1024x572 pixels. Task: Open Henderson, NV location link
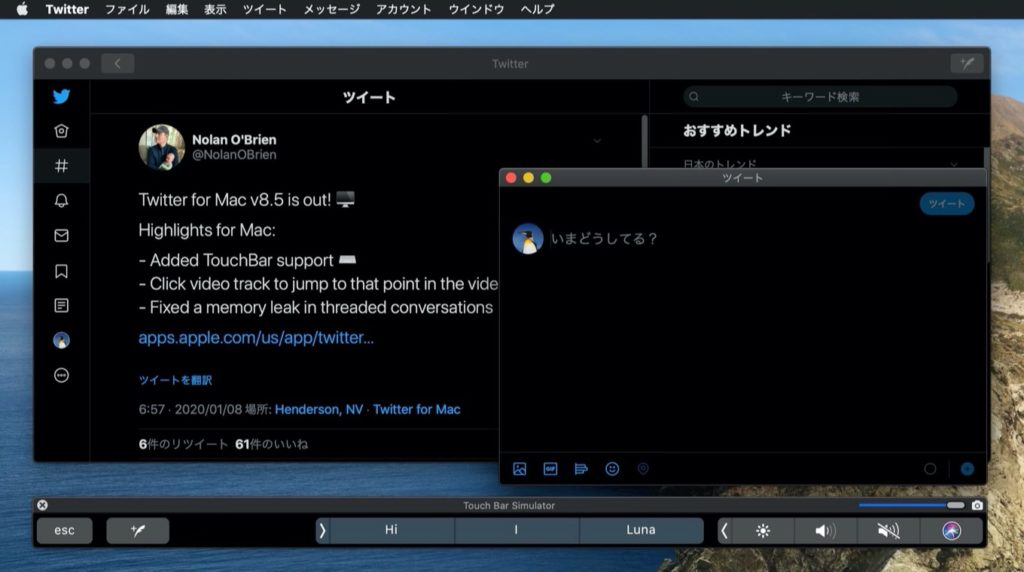(319, 409)
